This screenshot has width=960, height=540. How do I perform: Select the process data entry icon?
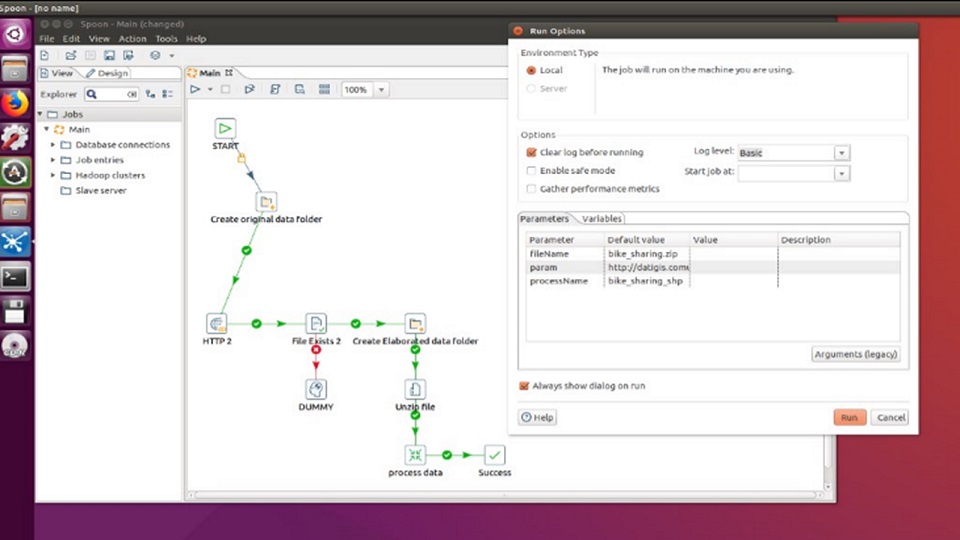(415, 455)
